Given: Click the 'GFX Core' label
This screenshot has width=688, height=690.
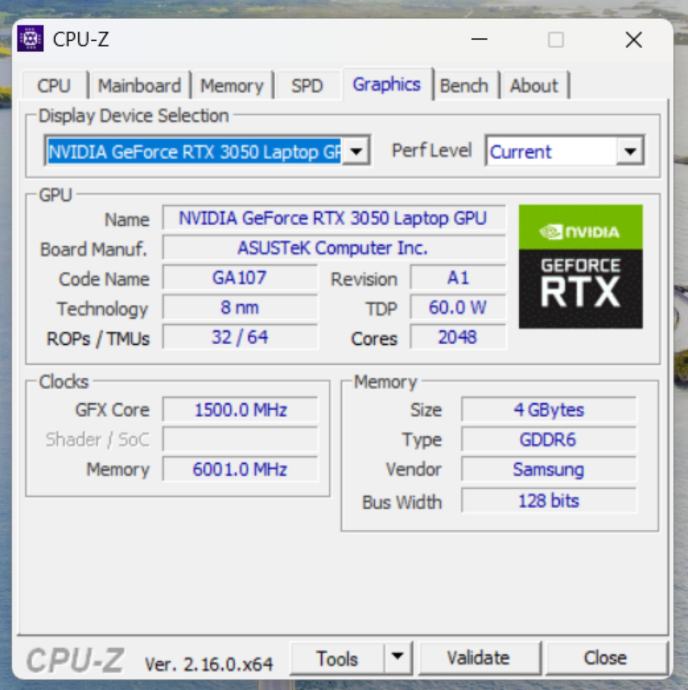Looking at the screenshot, I should pos(112,410).
